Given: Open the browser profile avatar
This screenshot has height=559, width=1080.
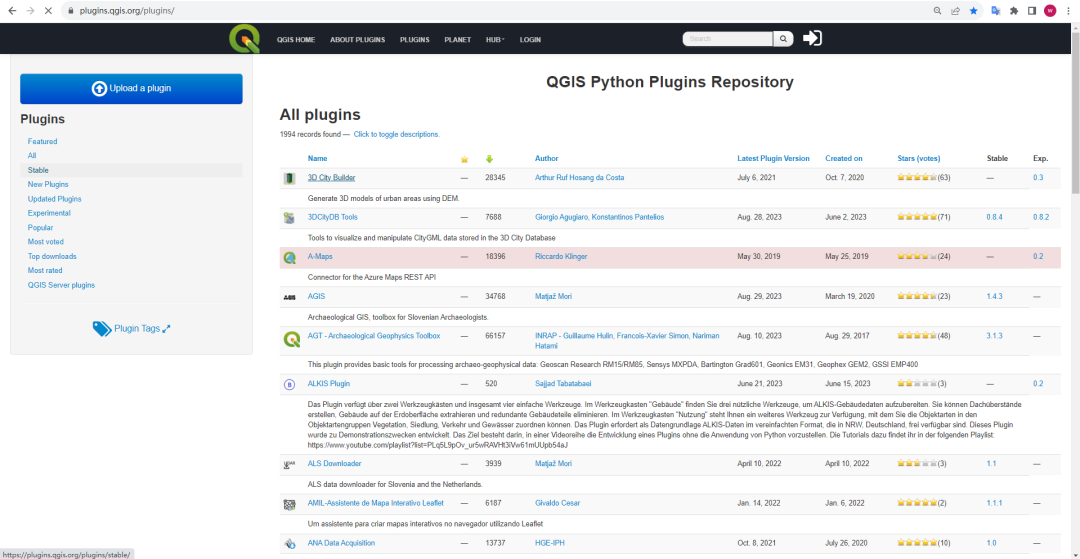Looking at the screenshot, I should (x=1050, y=11).
